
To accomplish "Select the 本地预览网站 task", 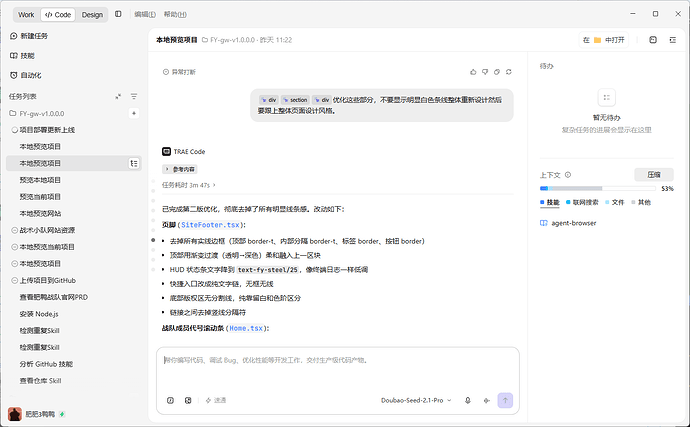I will pyautogui.click(x=40, y=214).
